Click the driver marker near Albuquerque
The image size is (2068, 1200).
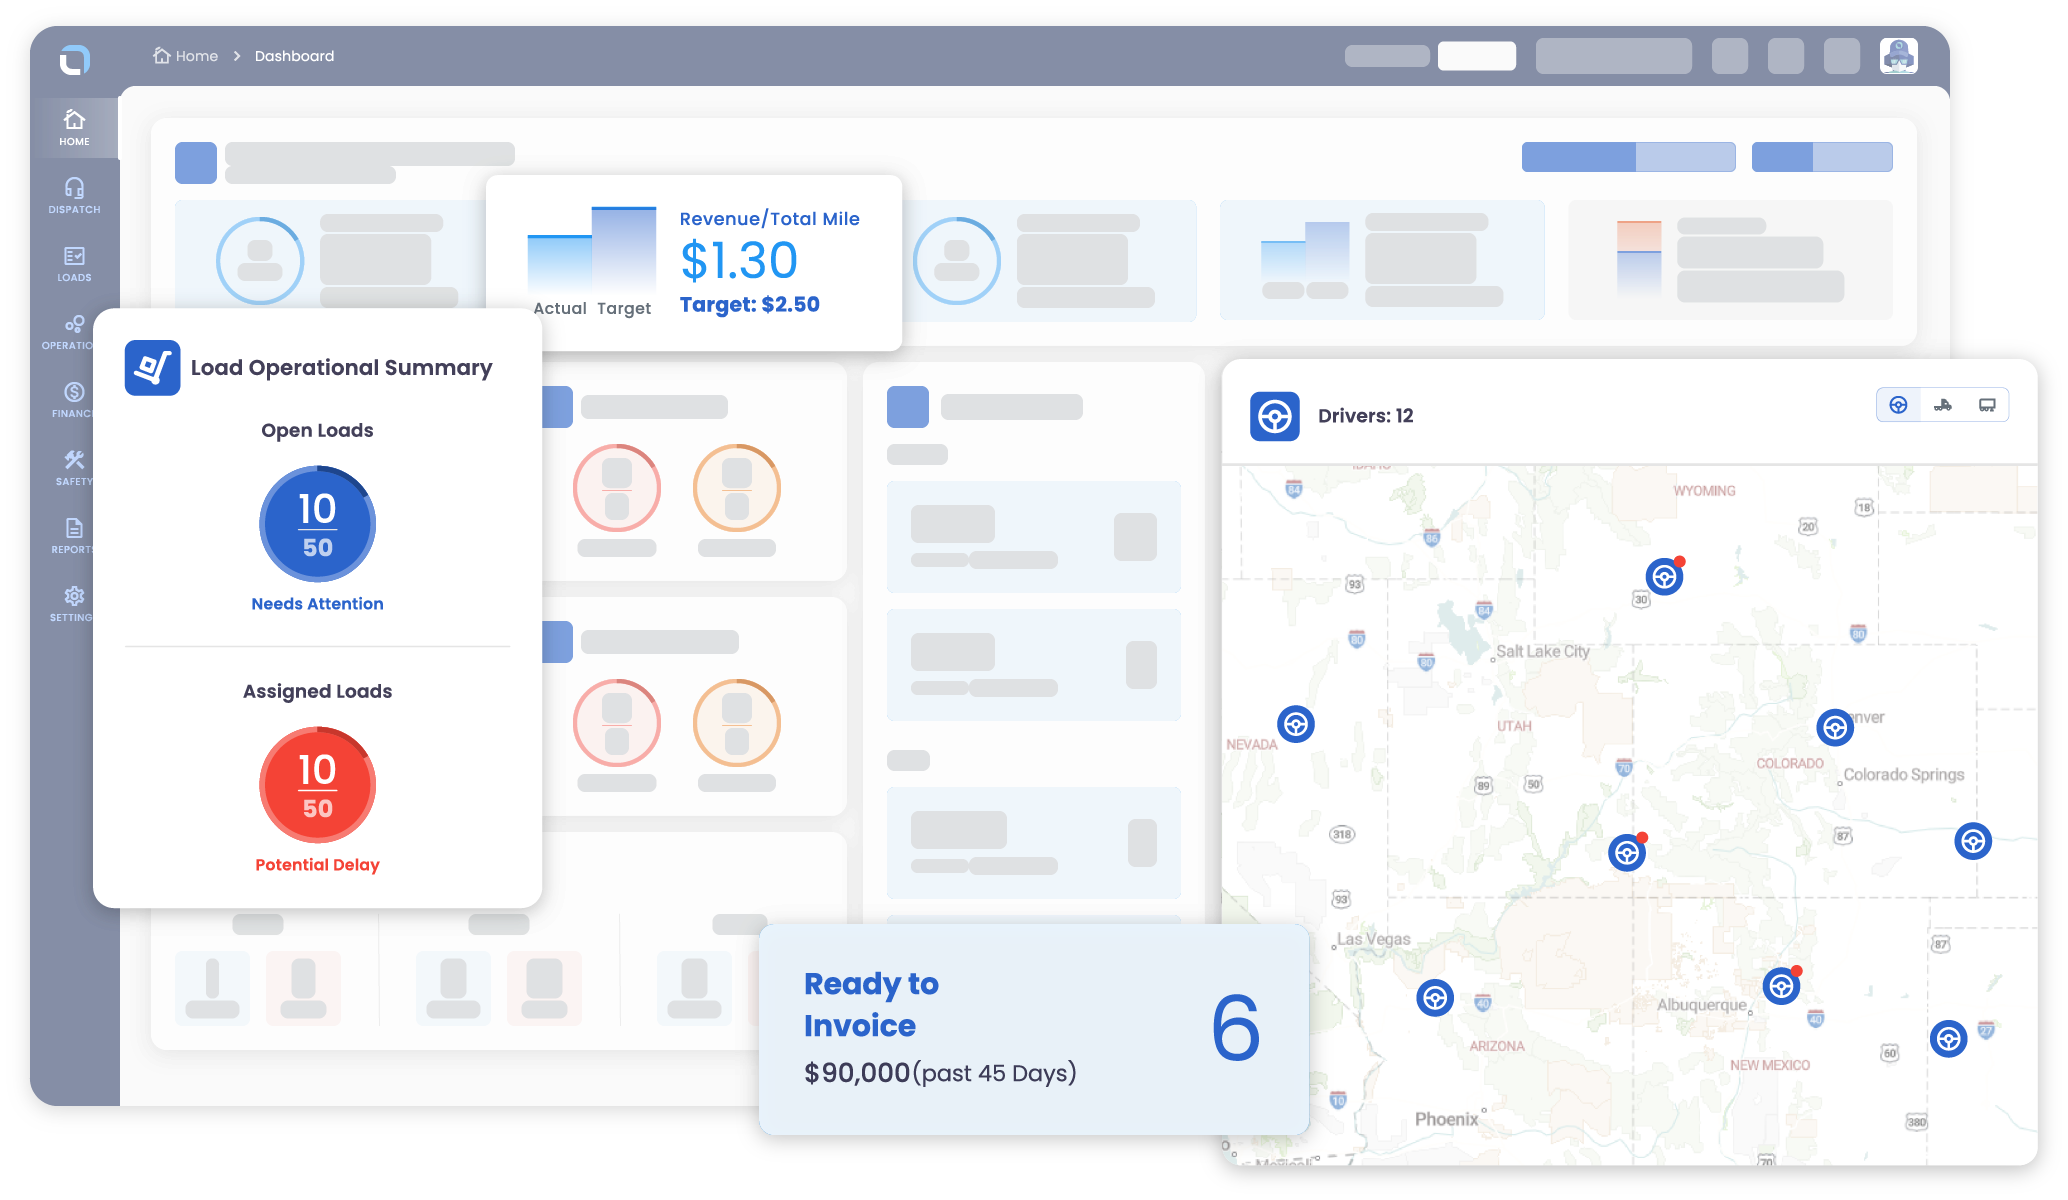[1781, 987]
